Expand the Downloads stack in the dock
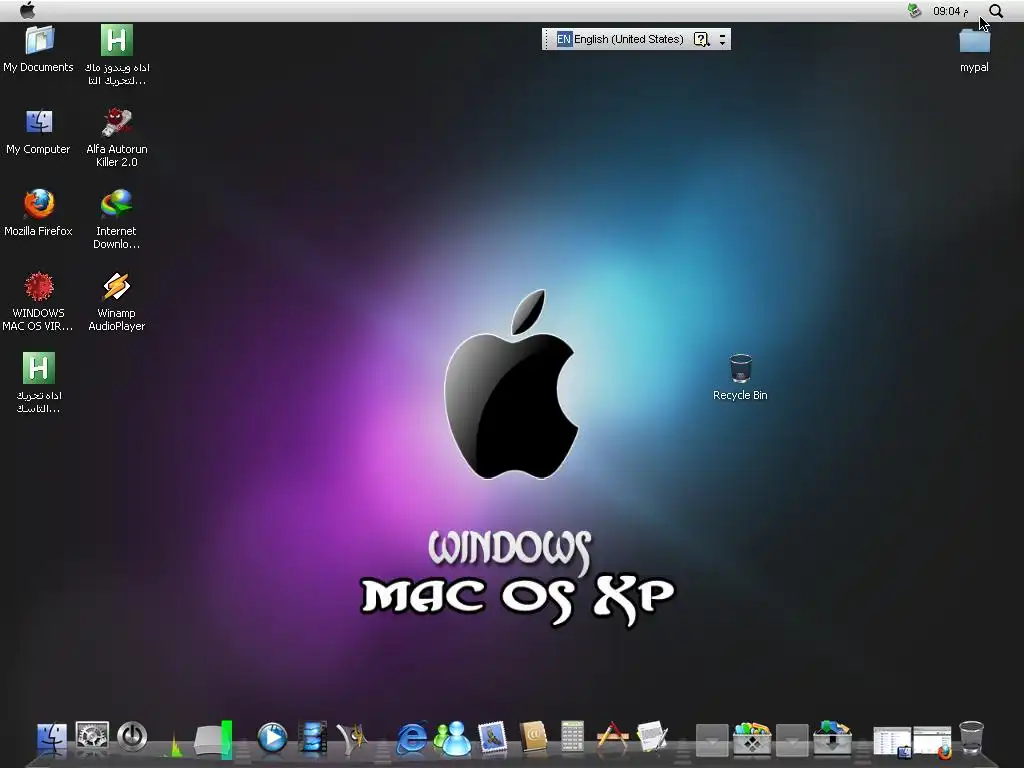Screen dimensions: 1024x768 (832, 738)
